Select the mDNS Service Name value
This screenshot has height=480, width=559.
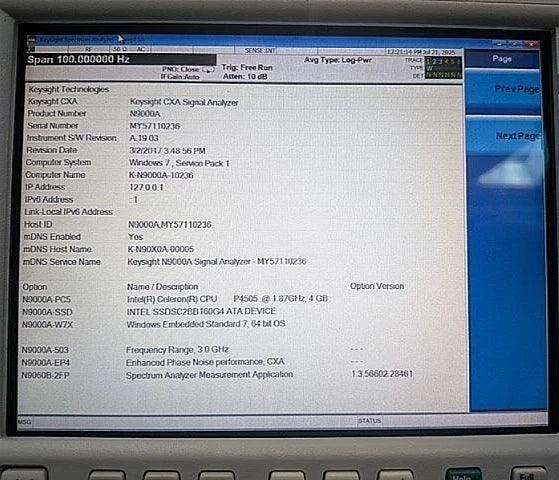(217, 261)
